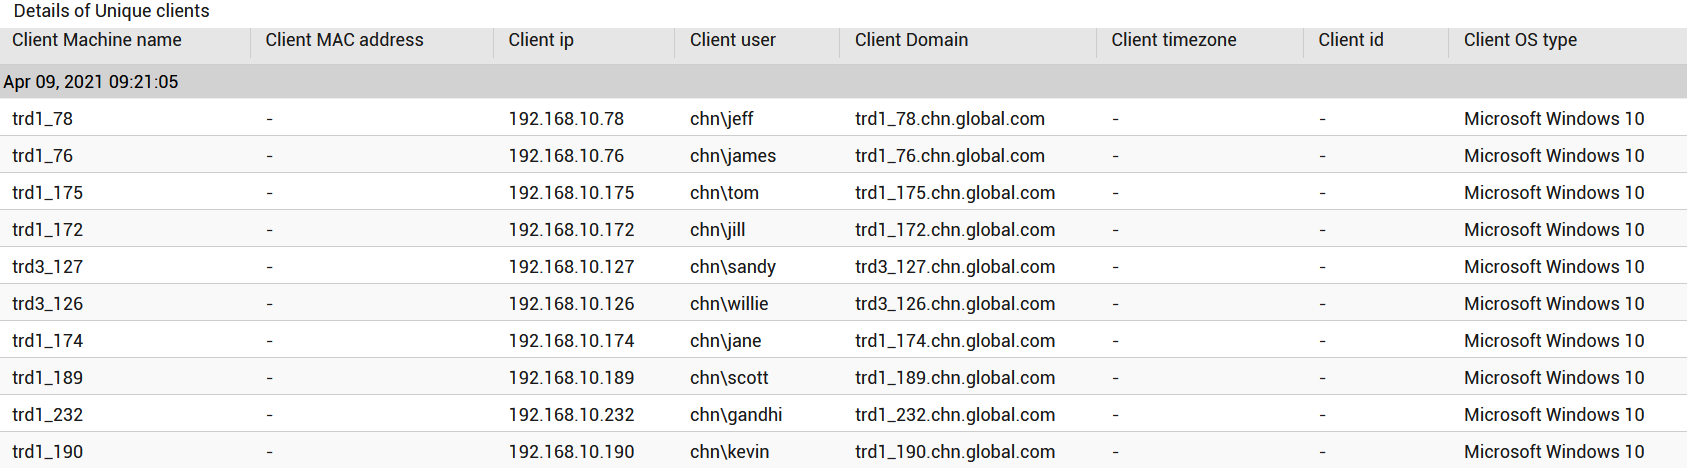Click IP address 192.168.10.172
1687x468 pixels.
click(x=571, y=230)
